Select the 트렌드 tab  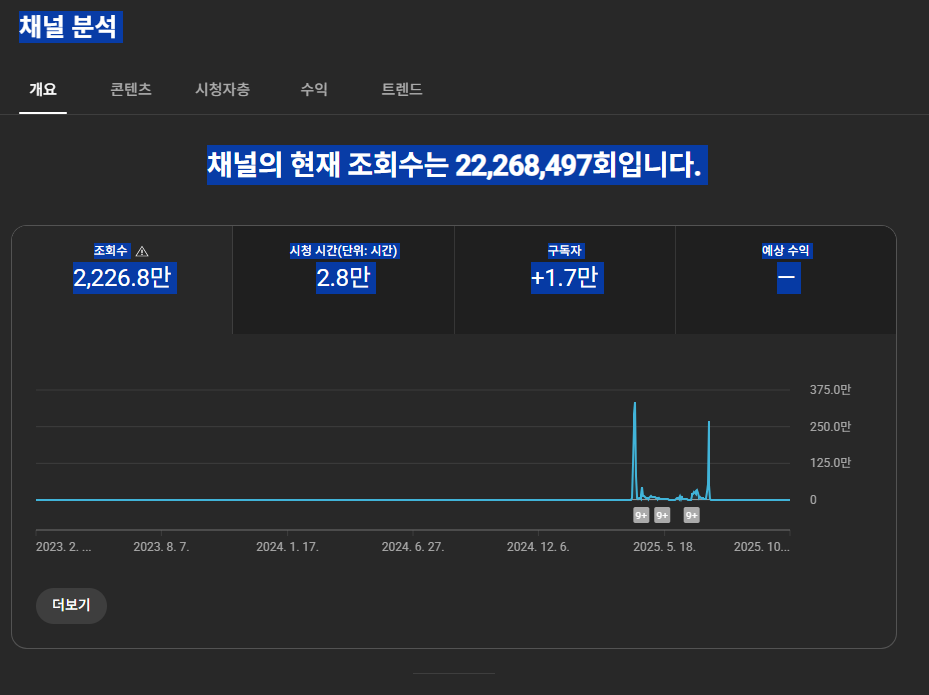coord(402,90)
